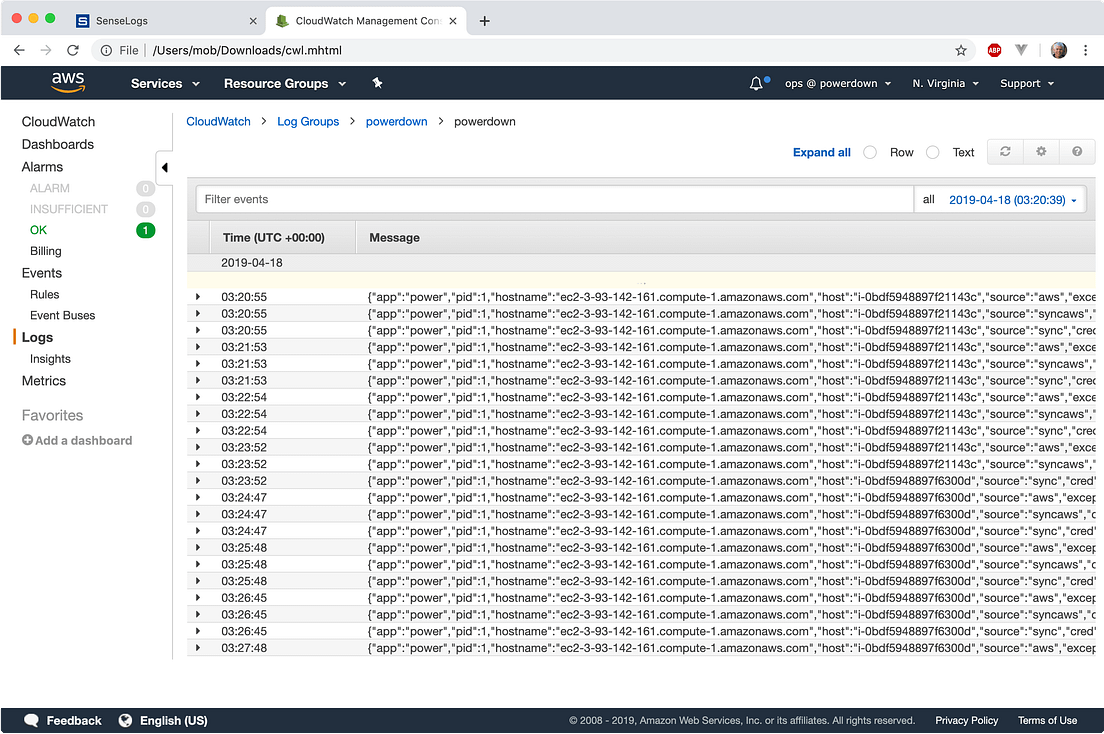1104x734 pixels.
Task: Open the Privacy Policy link
Action: pos(966,720)
